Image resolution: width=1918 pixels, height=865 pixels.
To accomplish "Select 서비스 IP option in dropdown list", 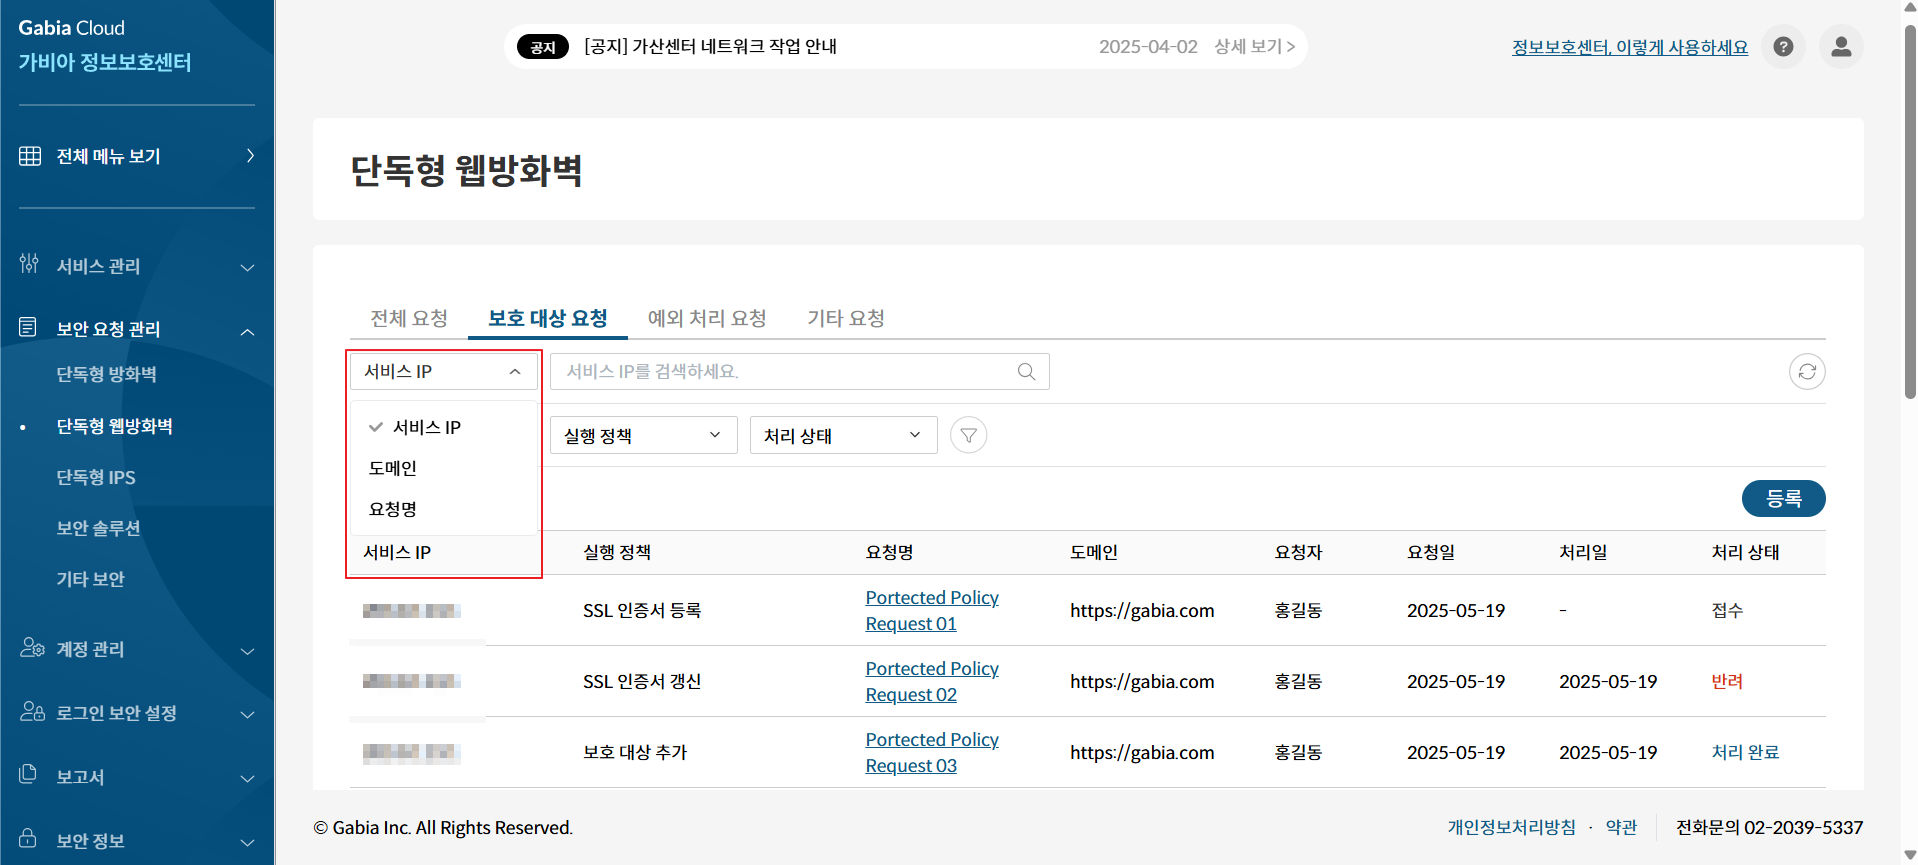I will 444,427.
